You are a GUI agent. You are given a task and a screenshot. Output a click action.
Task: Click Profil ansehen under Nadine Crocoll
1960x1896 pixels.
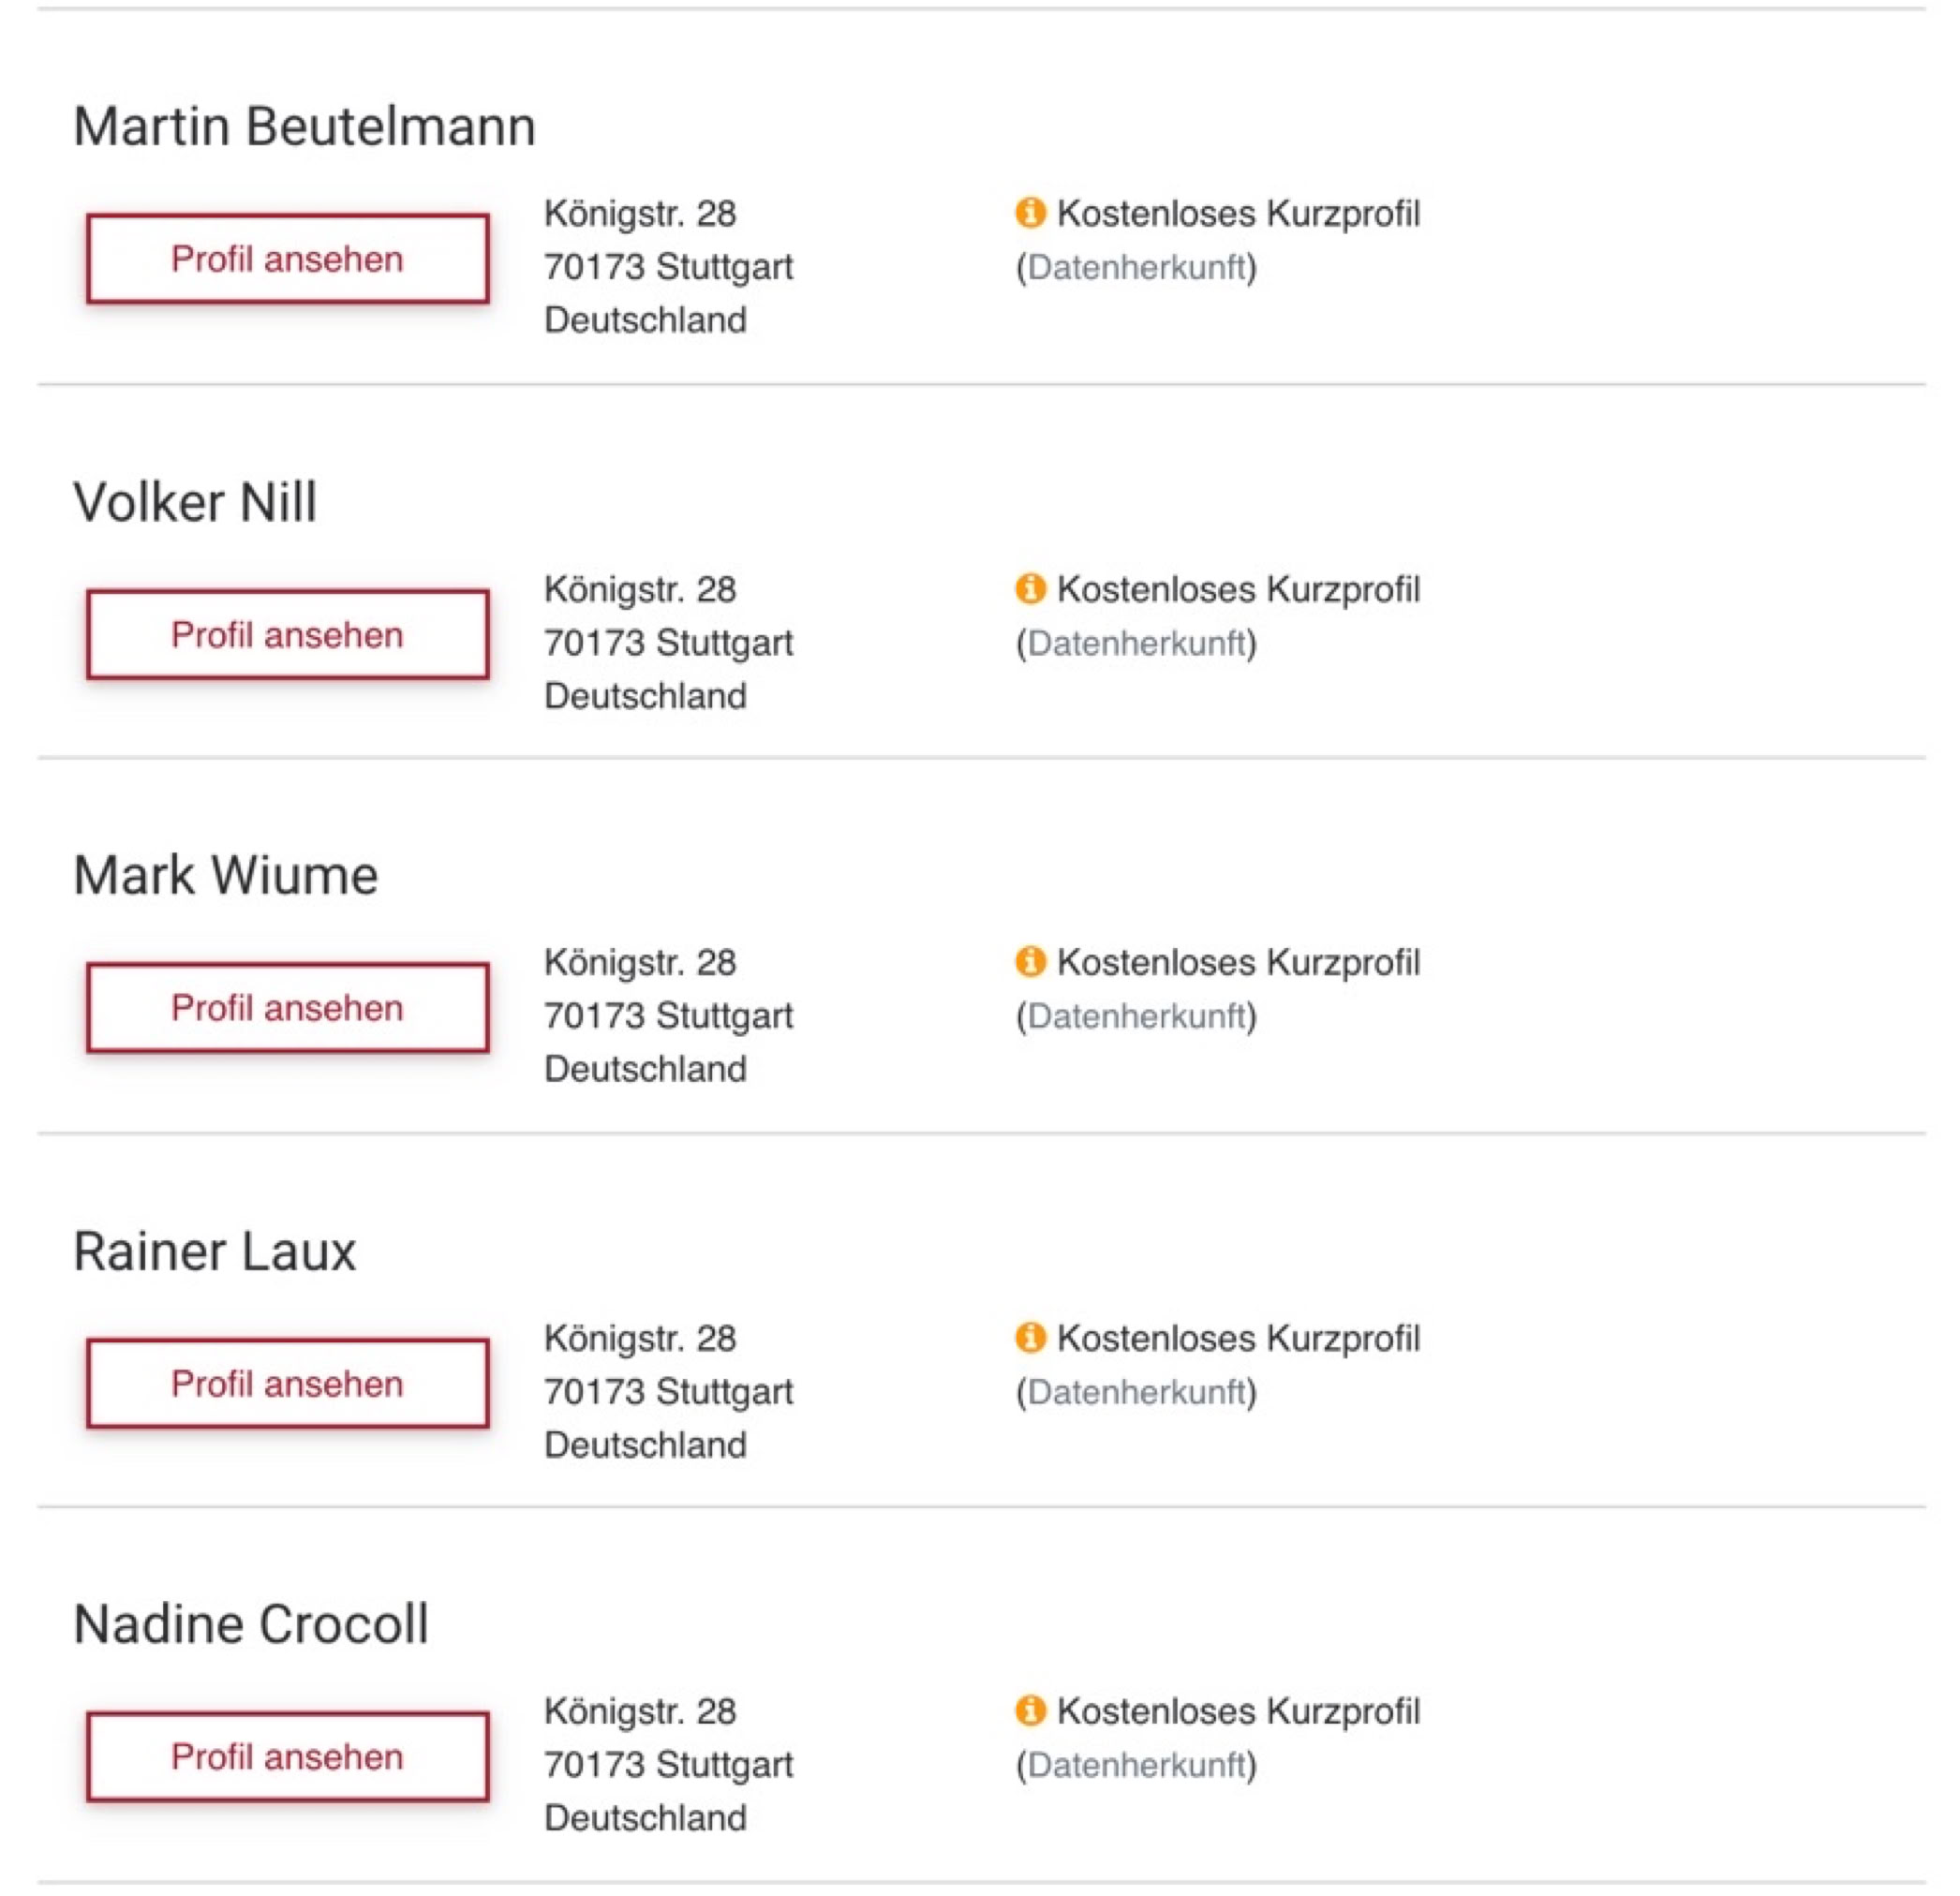coord(288,1757)
